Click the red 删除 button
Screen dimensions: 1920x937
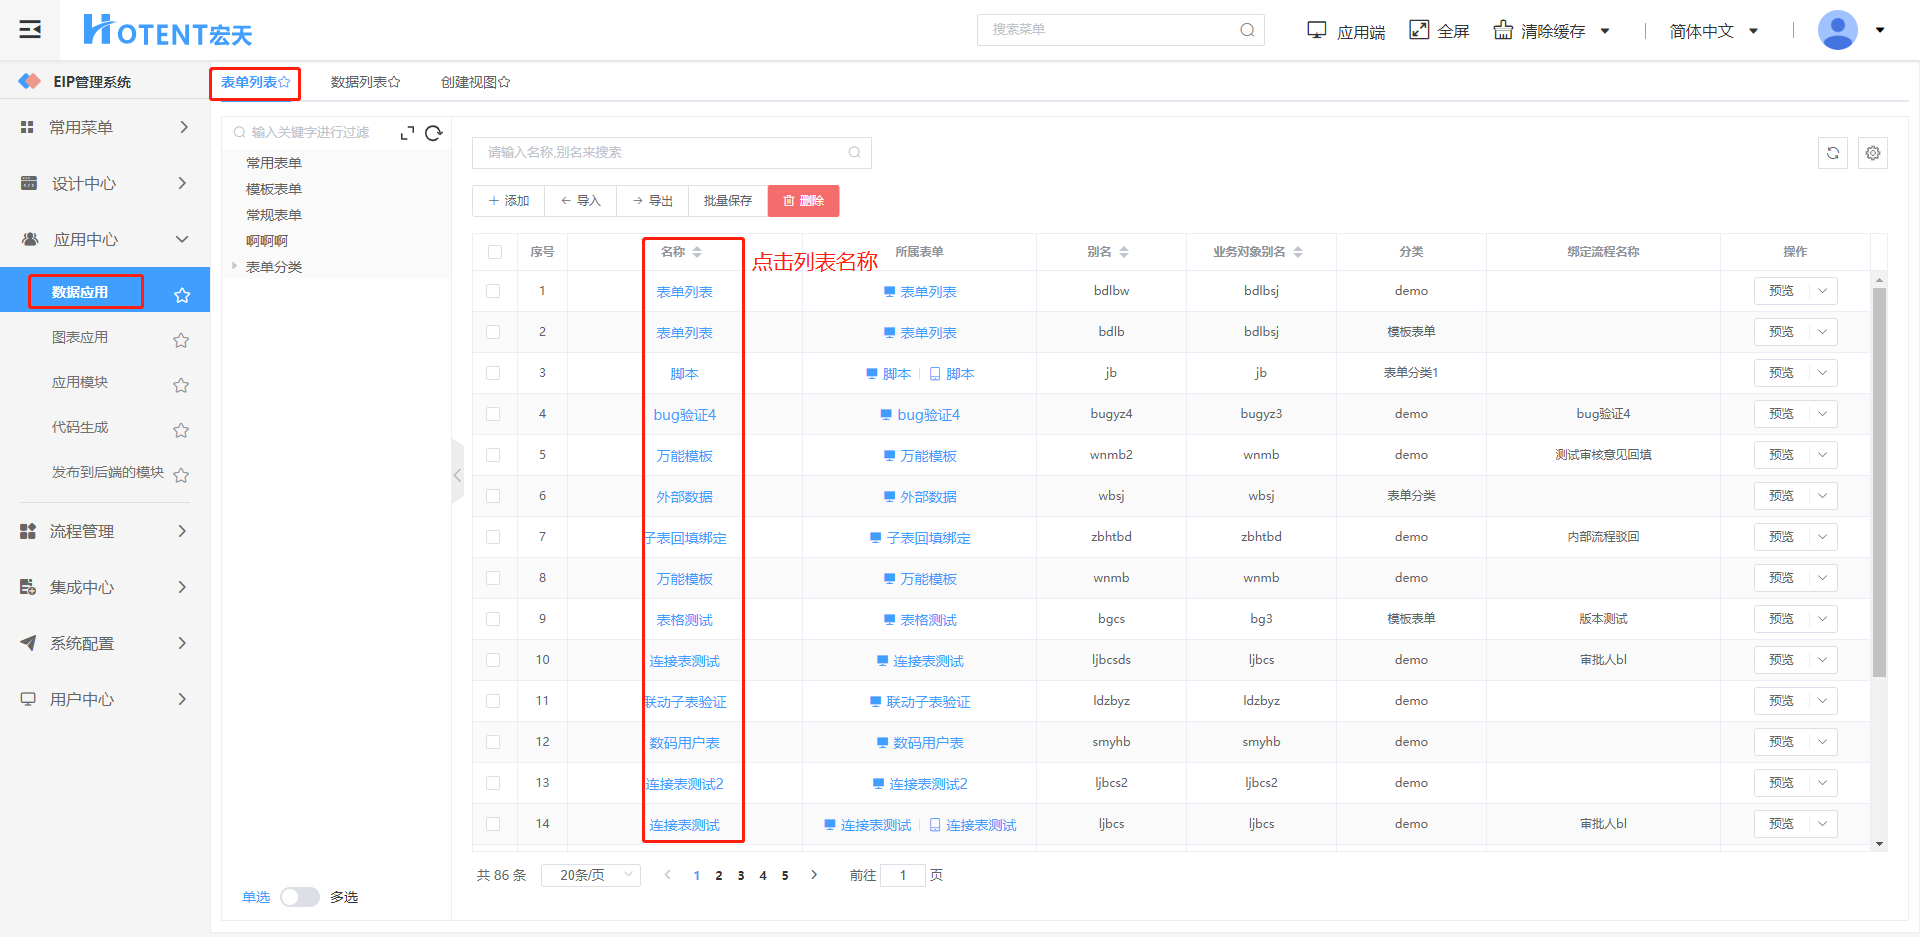(x=803, y=201)
